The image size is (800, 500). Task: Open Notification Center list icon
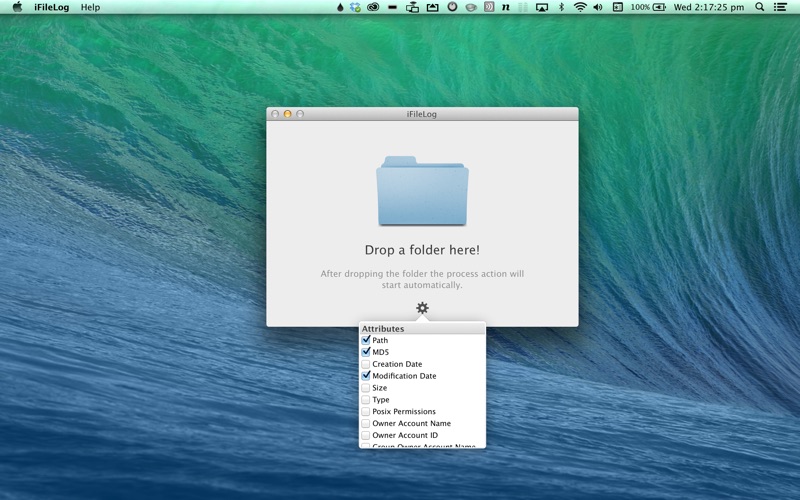coord(780,7)
